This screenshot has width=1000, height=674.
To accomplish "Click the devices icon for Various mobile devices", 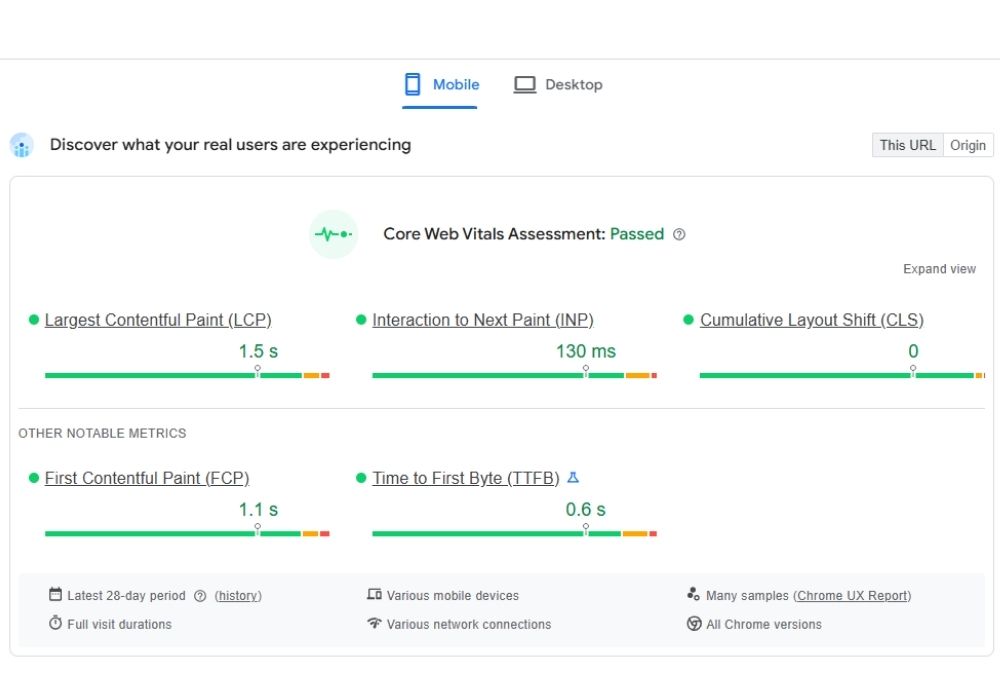I will [x=374, y=595].
